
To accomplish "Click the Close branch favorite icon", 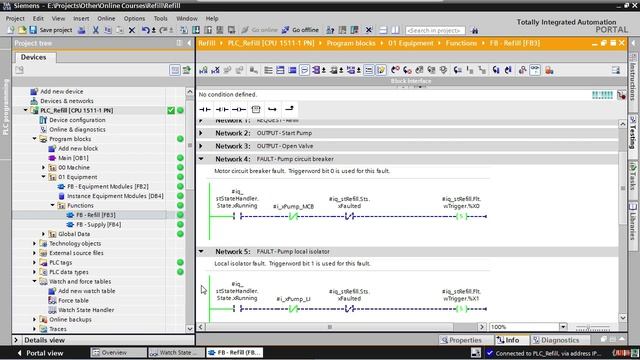I will coord(289,109).
